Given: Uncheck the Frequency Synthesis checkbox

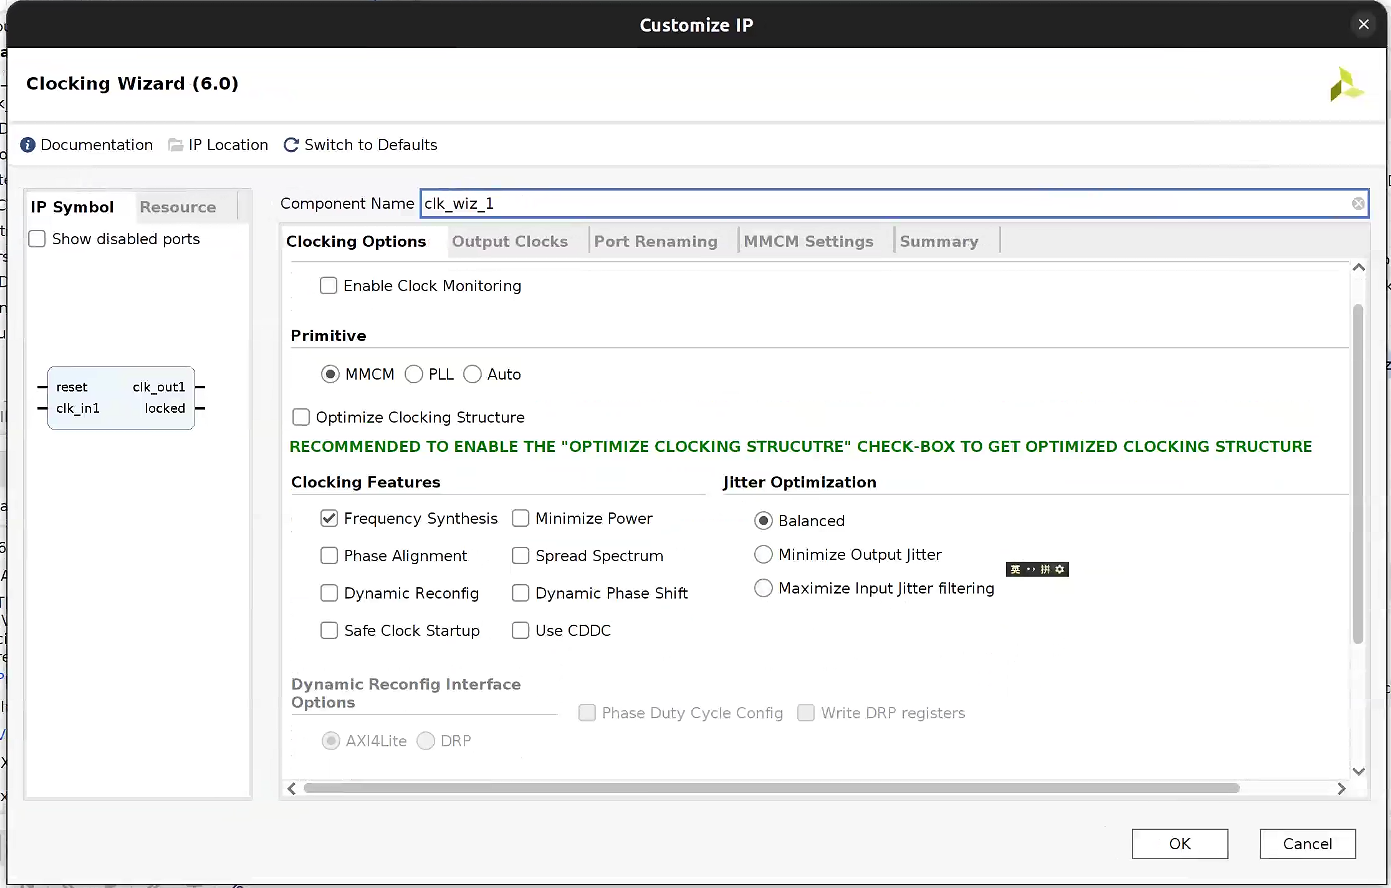Looking at the screenshot, I should [x=329, y=518].
